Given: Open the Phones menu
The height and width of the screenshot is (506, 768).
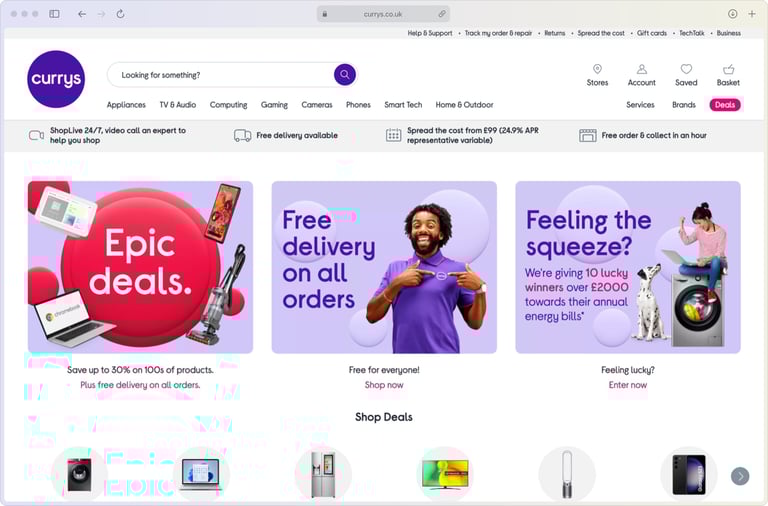Looking at the screenshot, I should coord(358,105).
